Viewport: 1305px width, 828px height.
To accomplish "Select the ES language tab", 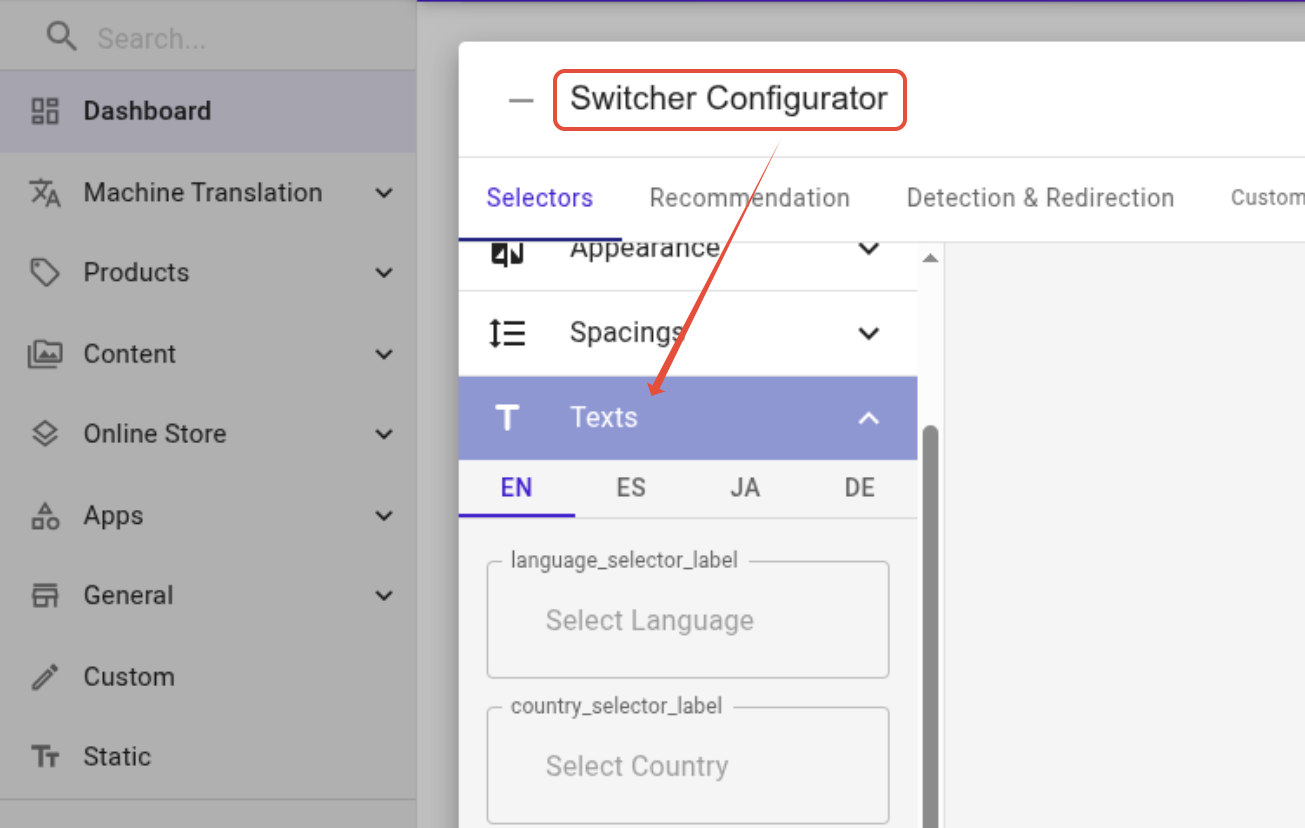I will coord(631,488).
